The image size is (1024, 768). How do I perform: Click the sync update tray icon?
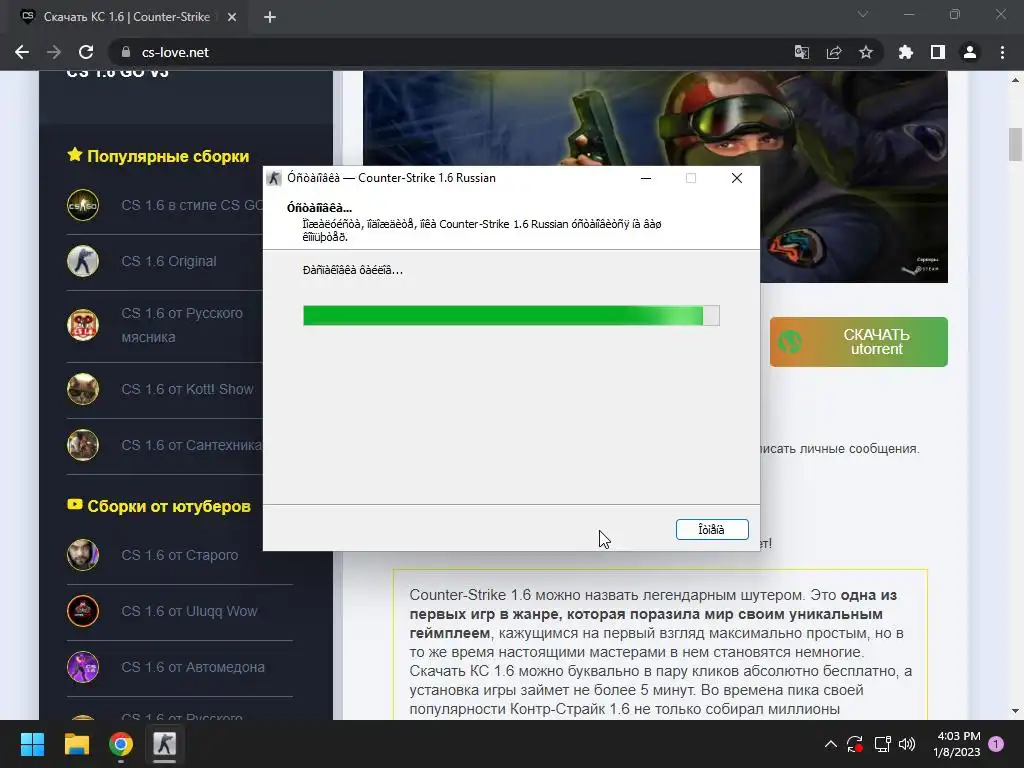[x=855, y=744]
